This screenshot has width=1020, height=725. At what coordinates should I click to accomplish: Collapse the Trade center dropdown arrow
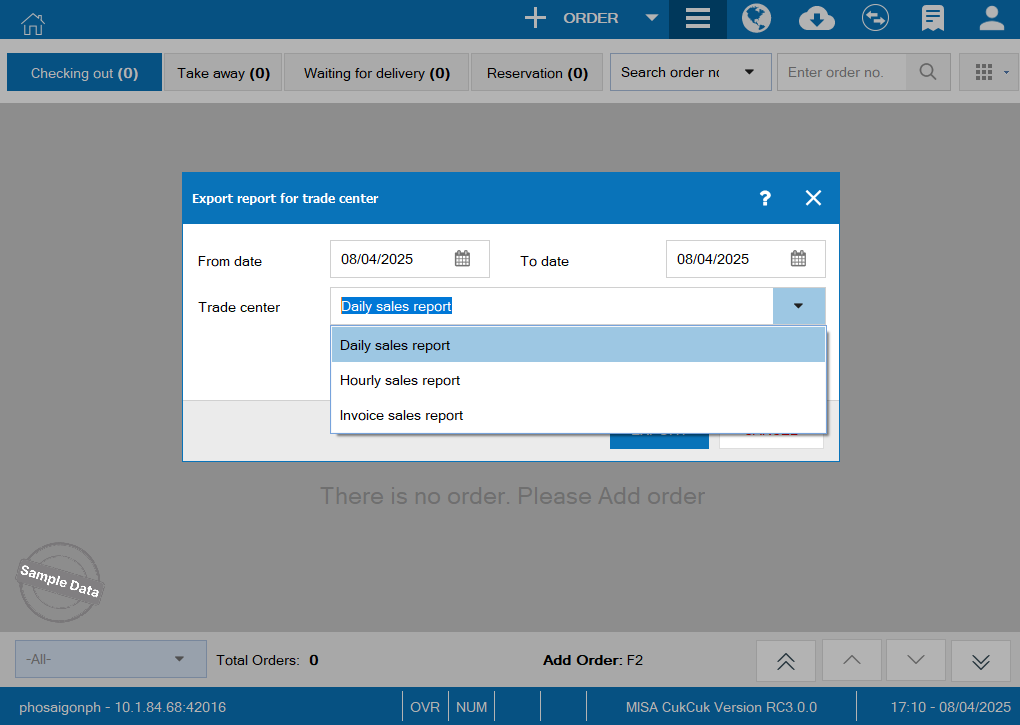coord(798,306)
